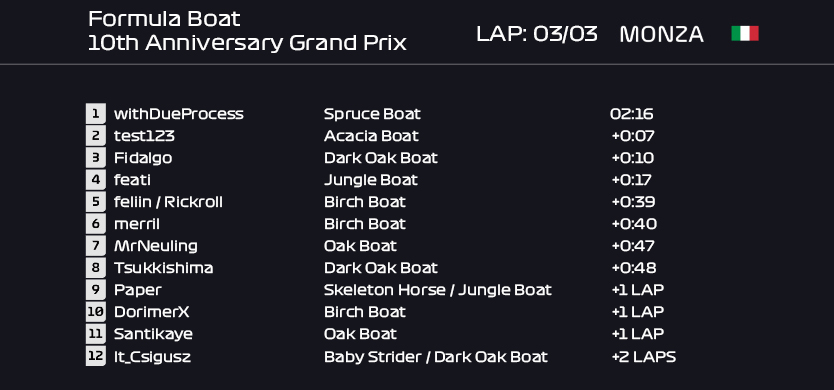Open the Formula Boat title text
This screenshot has height=390, width=834.
[x=164, y=19]
